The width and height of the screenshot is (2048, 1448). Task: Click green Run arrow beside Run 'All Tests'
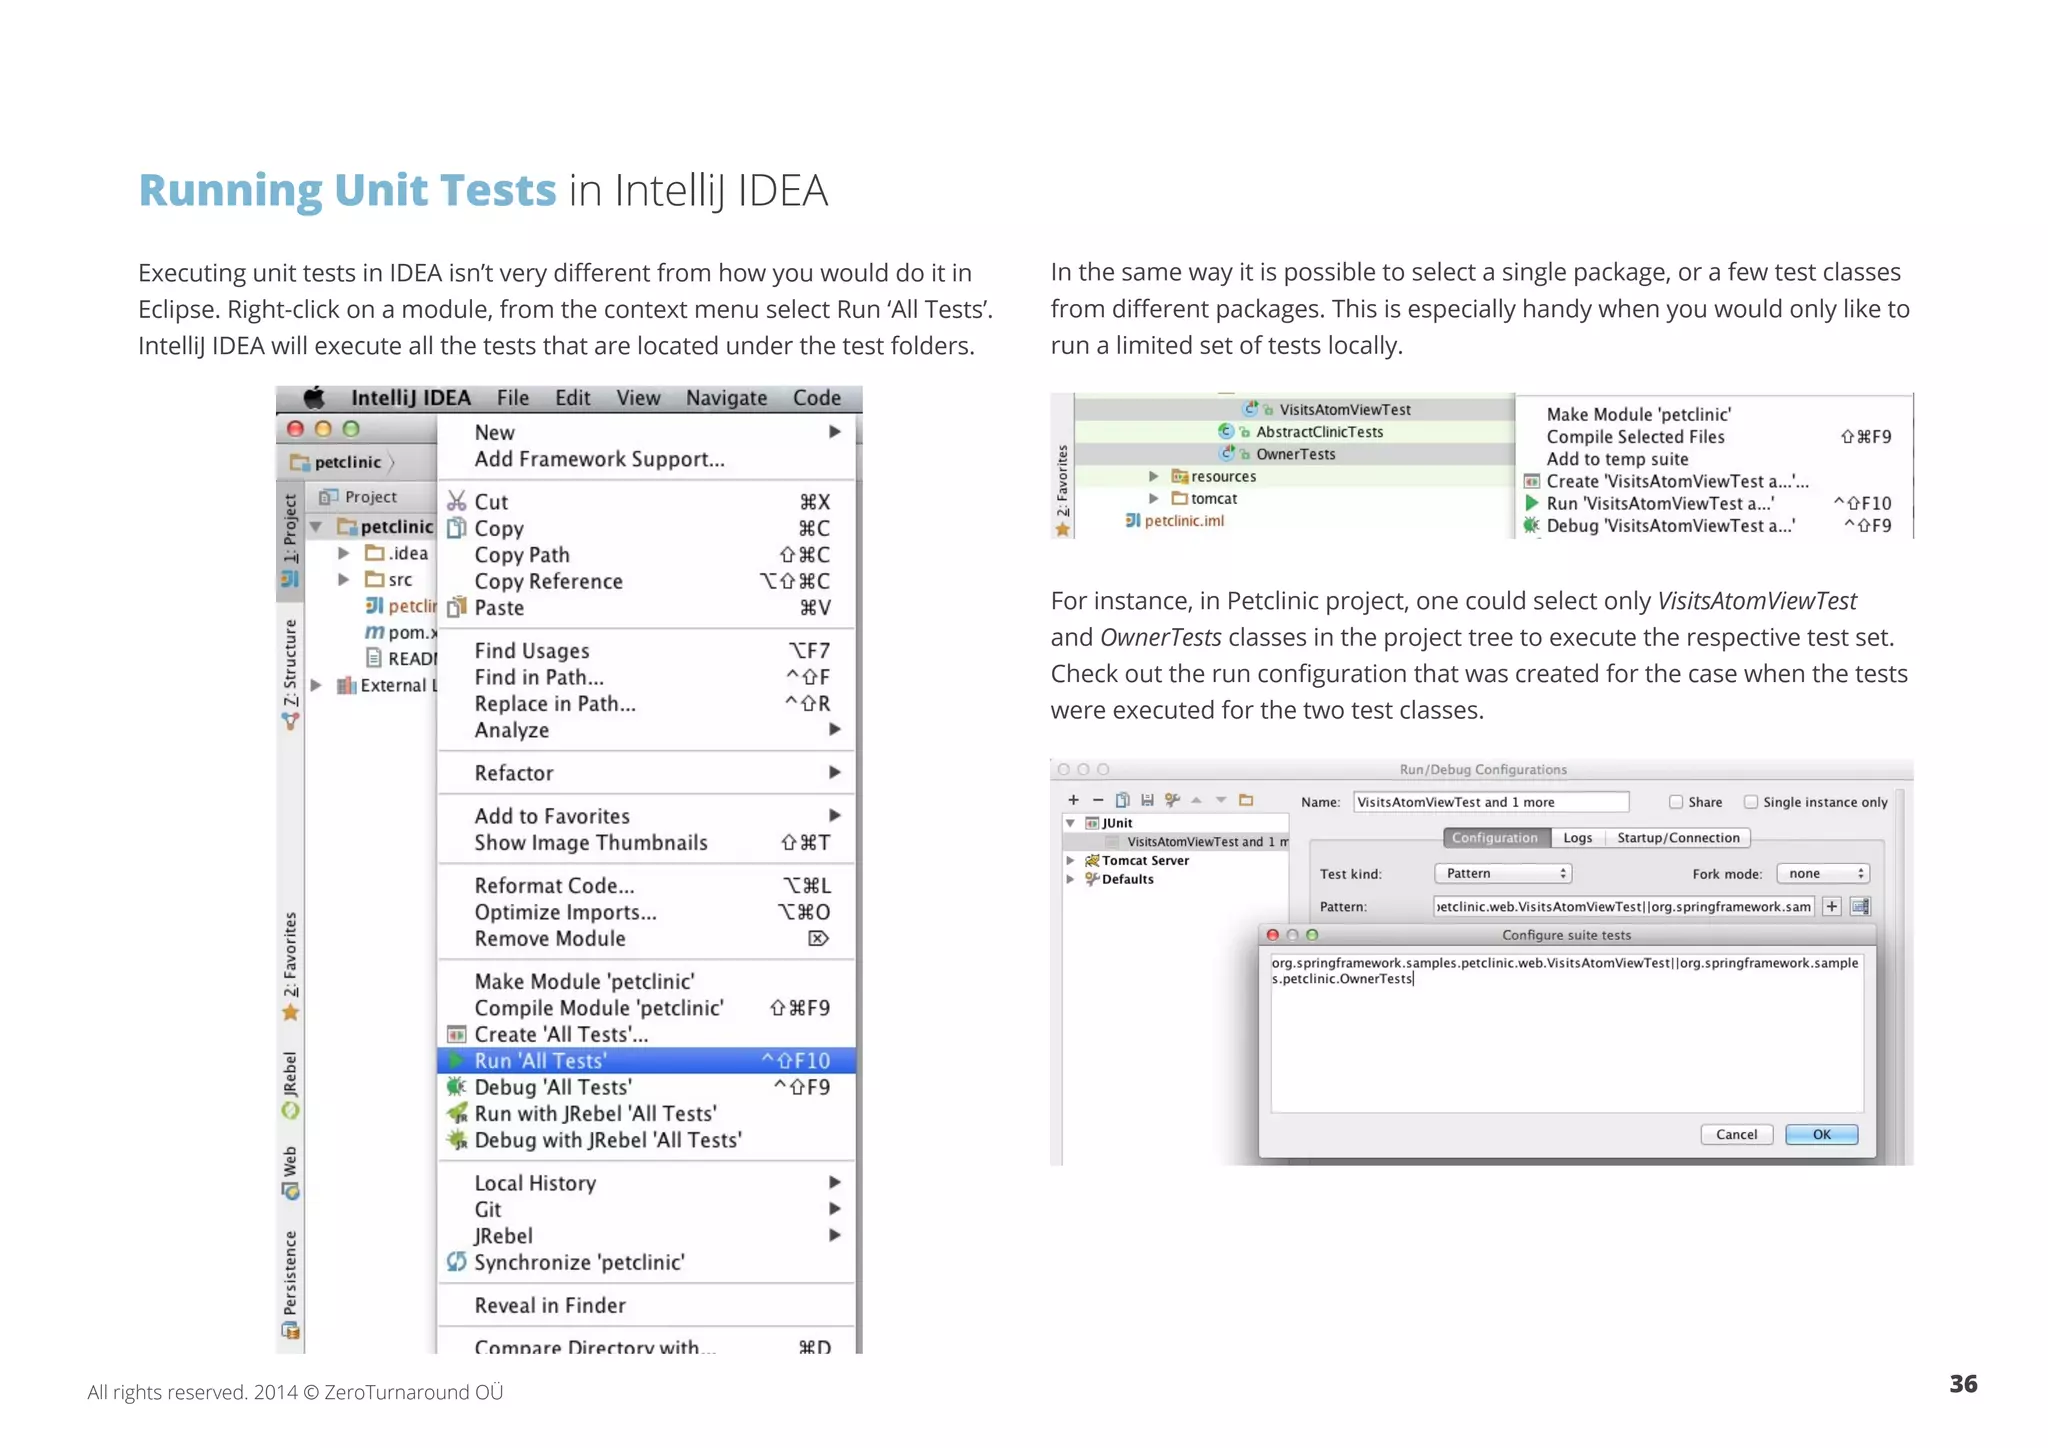click(457, 1060)
